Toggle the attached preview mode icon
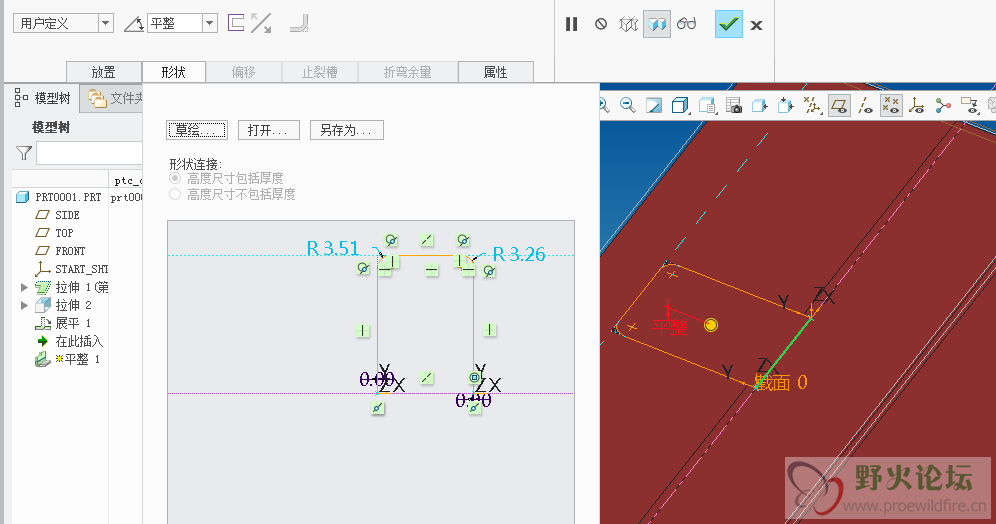The image size is (996, 524). click(x=657, y=24)
